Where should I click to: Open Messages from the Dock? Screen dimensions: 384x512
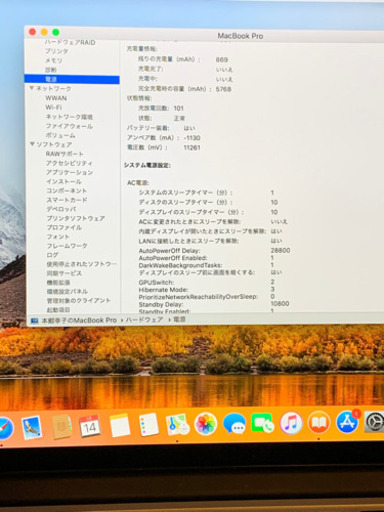[x=234, y=423]
